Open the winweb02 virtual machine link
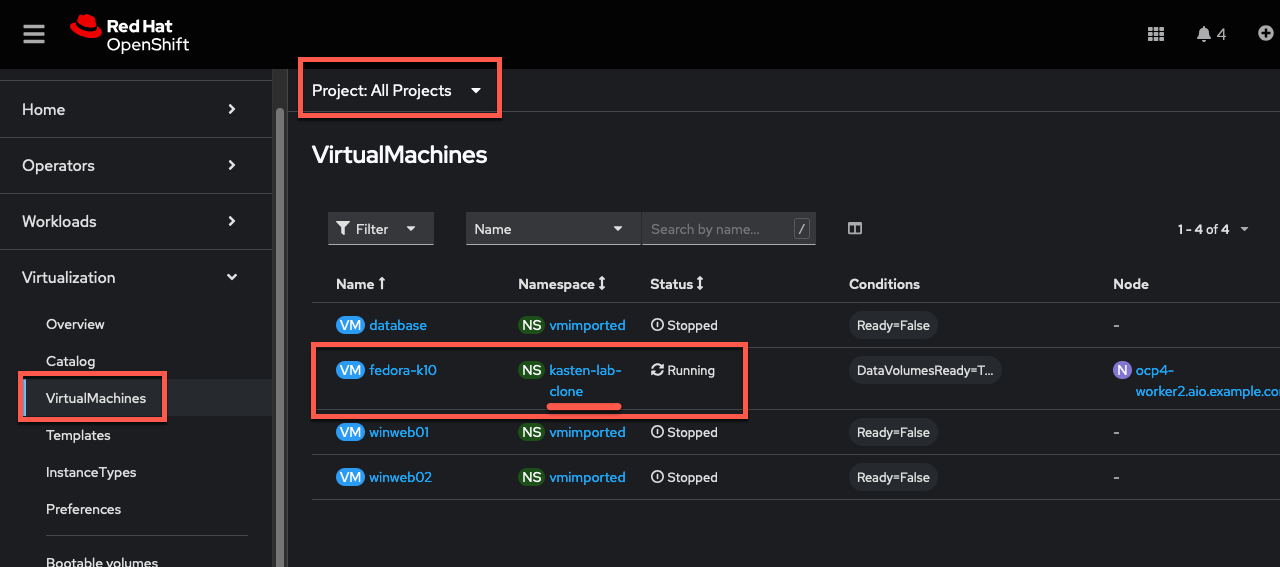The height and width of the screenshot is (567, 1280). pyautogui.click(x=400, y=477)
